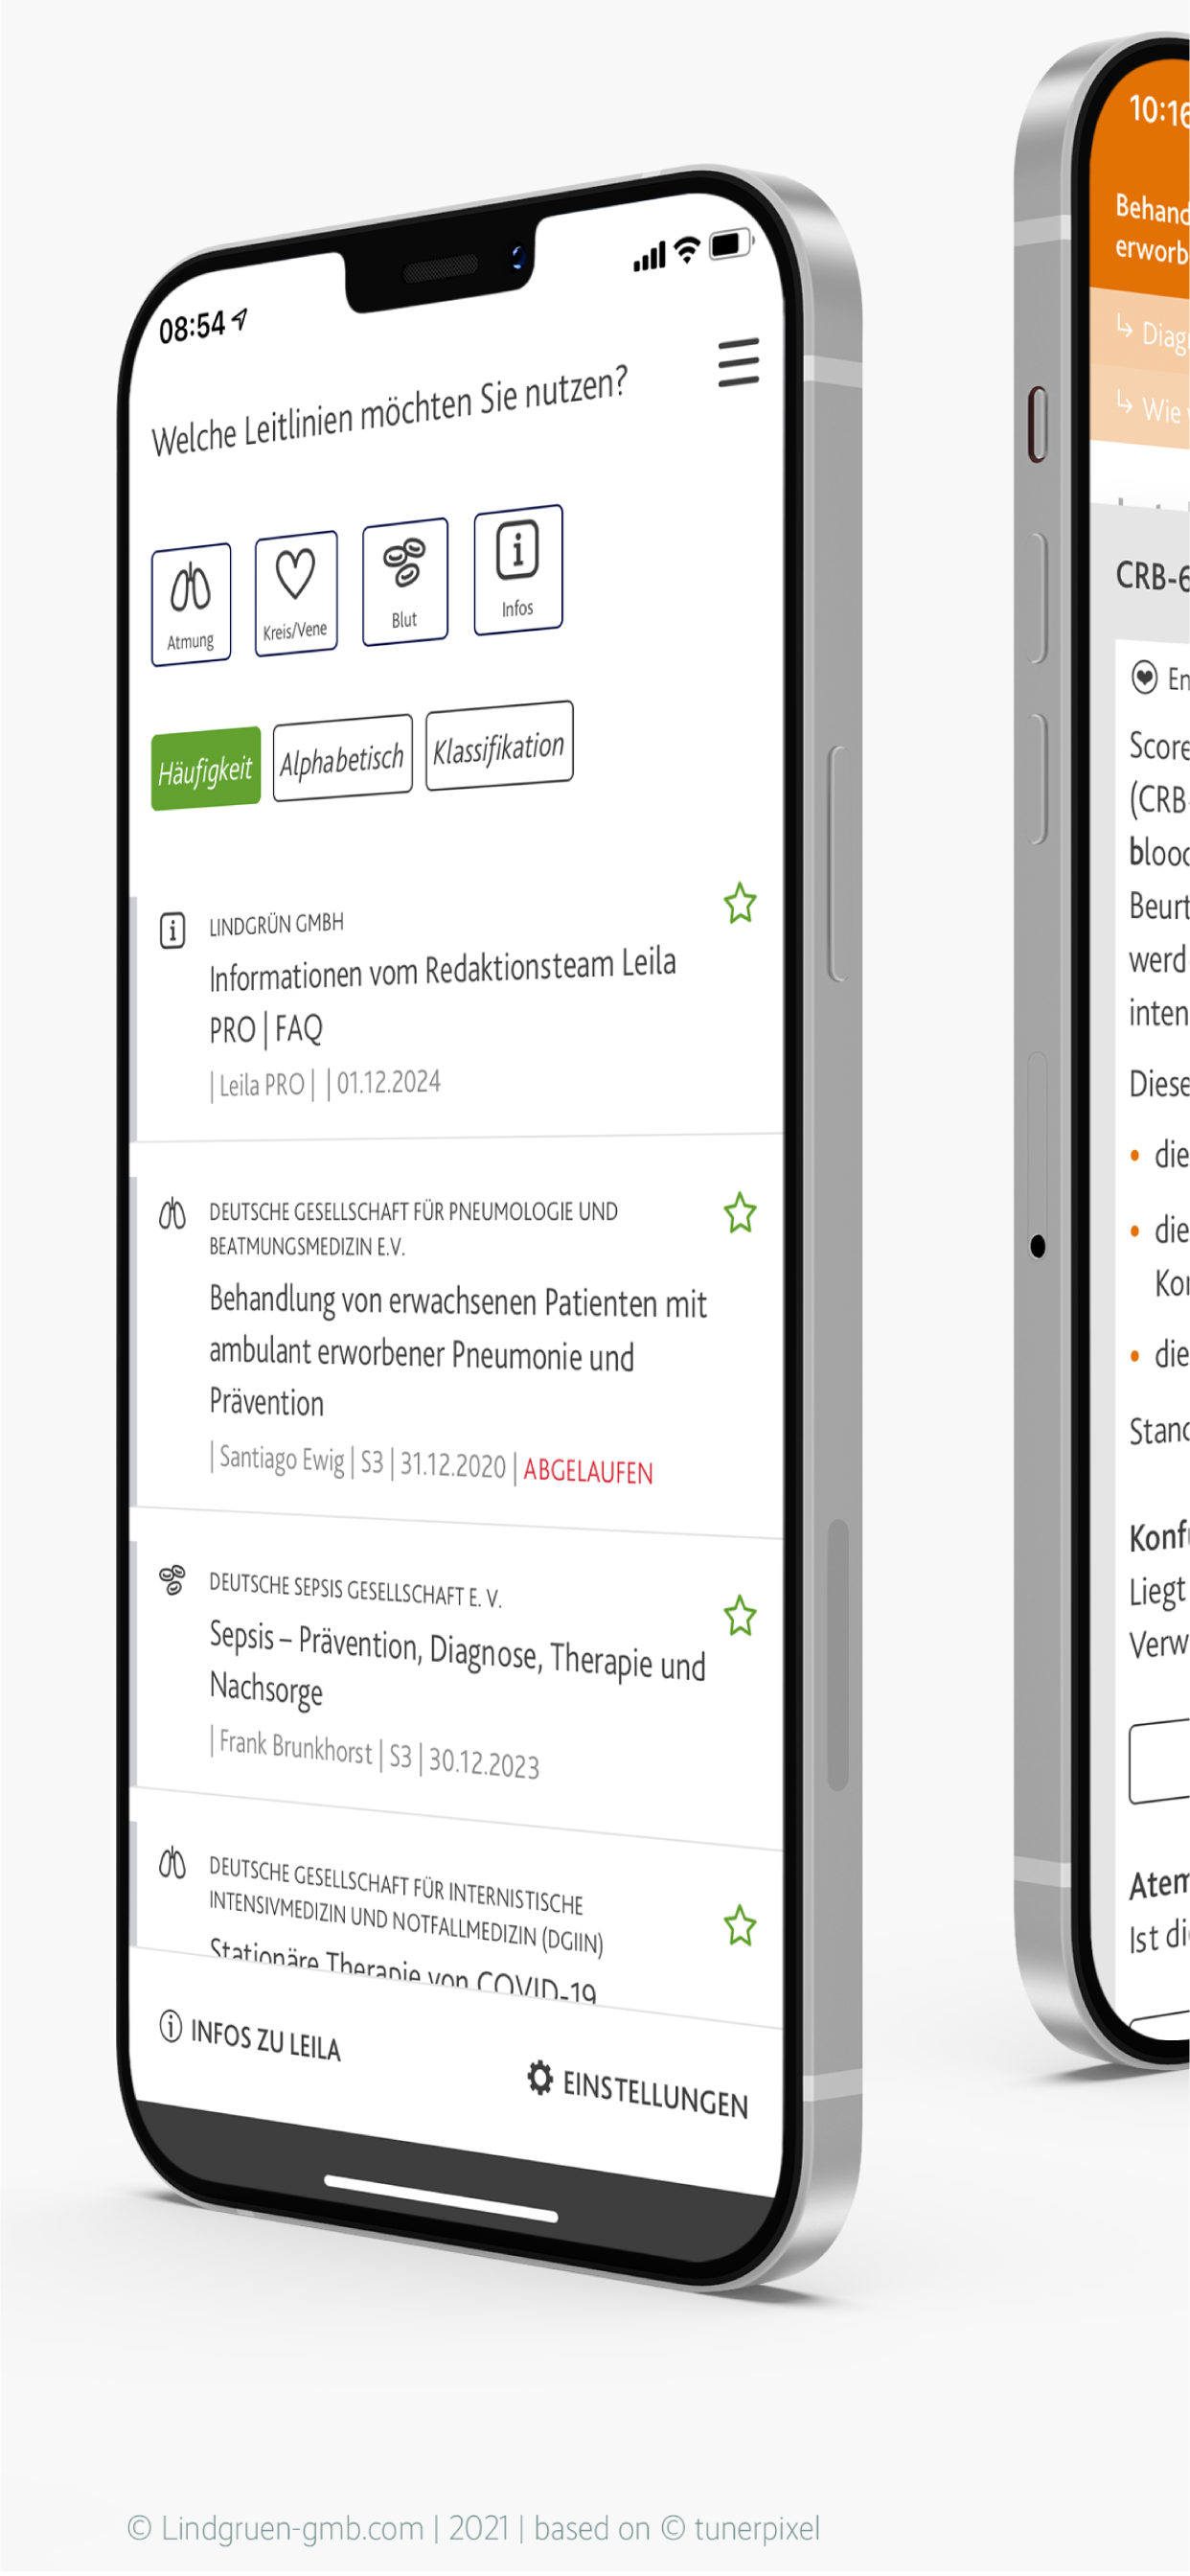This screenshot has height=2576, width=1190.
Task: Favorite the Sepsis guideline star
Action: 740,1615
